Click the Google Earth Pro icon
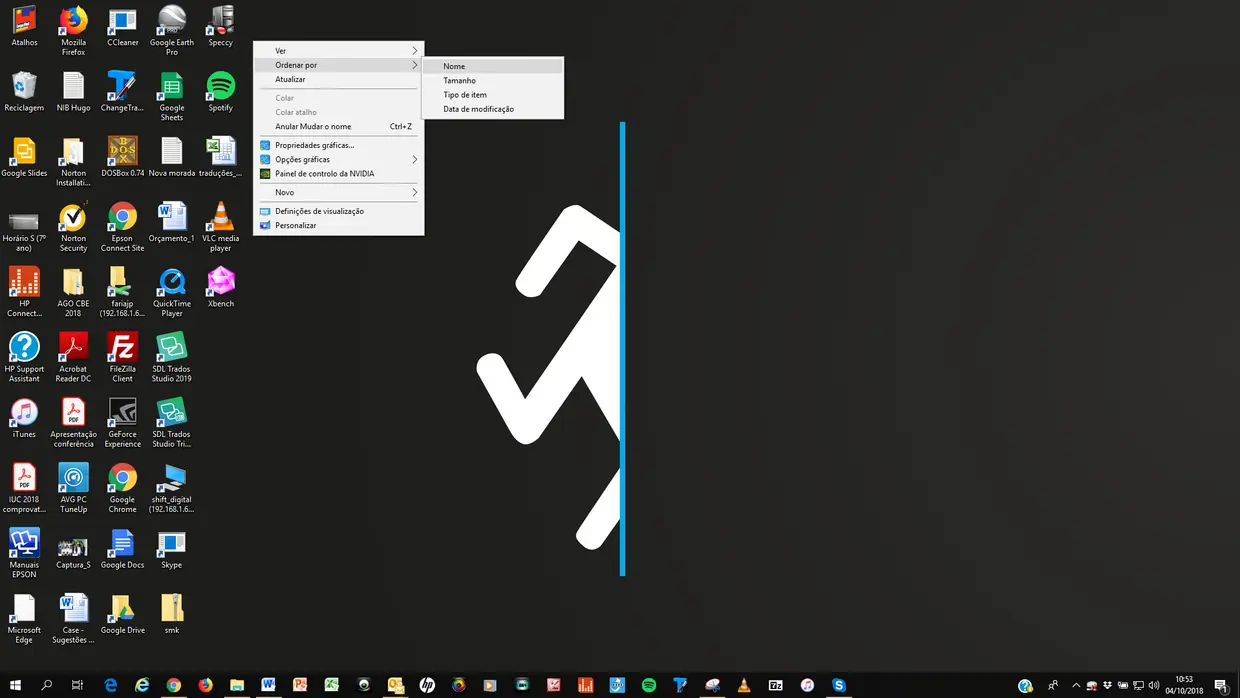 point(172,24)
